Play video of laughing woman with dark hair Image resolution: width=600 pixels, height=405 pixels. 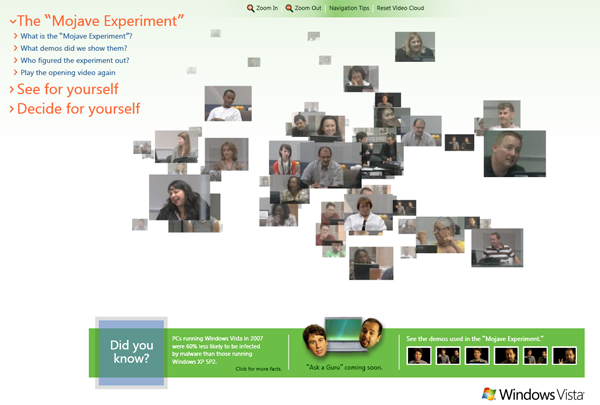(179, 197)
